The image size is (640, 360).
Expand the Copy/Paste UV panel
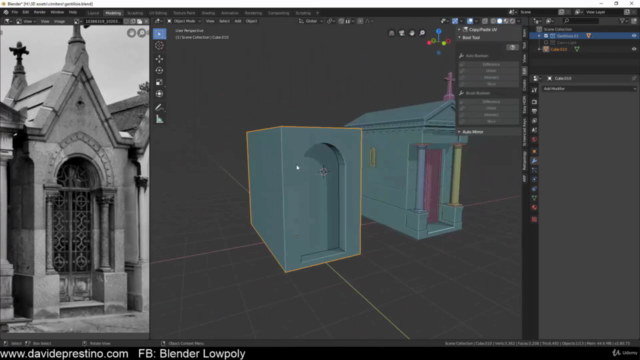[459, 30]
